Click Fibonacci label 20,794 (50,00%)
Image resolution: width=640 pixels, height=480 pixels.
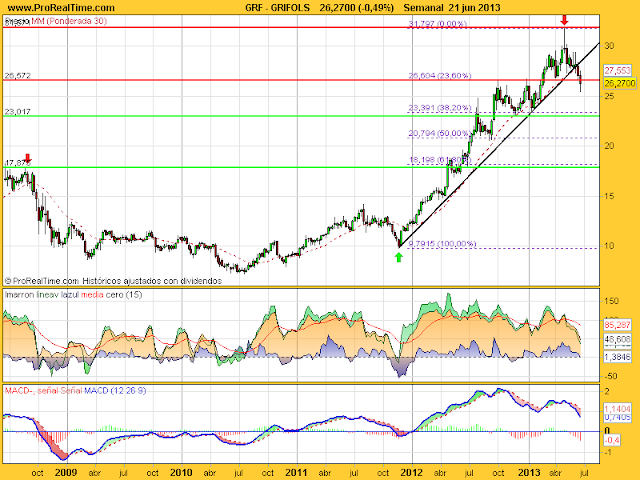click(x=440, y=133)
